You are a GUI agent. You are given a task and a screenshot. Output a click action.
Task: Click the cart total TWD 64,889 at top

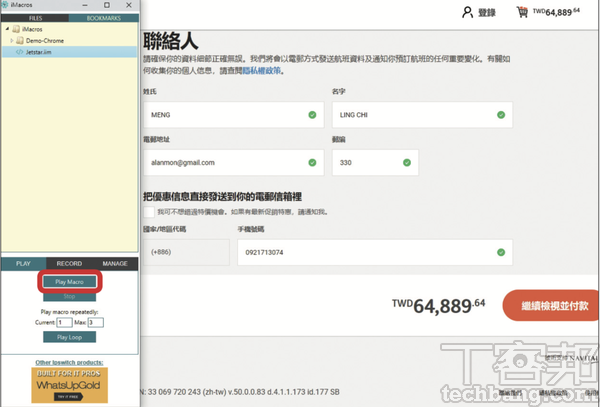click(x=556, y=12)
